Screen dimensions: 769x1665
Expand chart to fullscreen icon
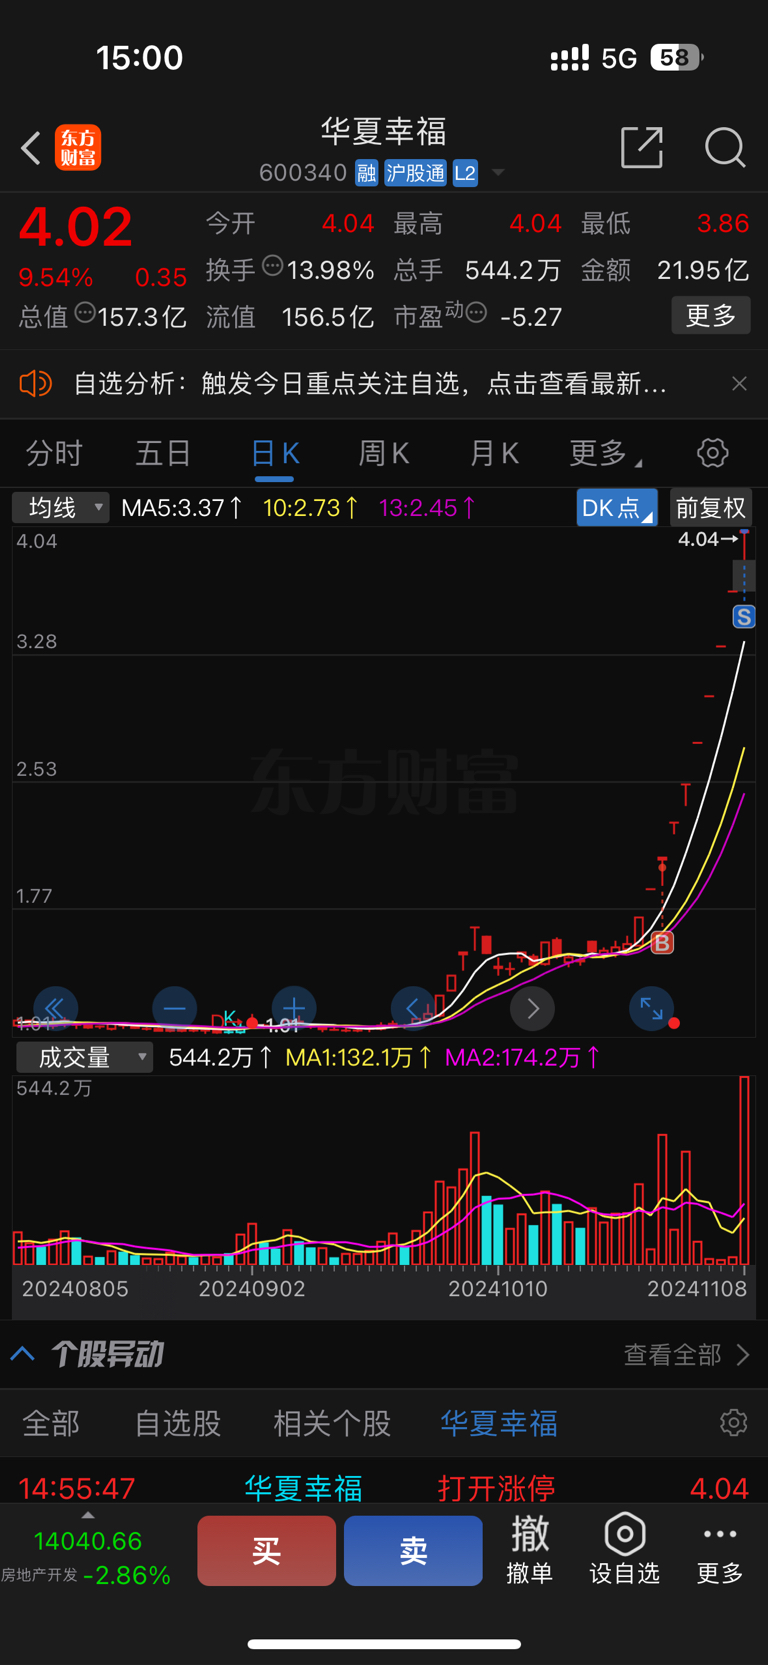coord(651,1008)
